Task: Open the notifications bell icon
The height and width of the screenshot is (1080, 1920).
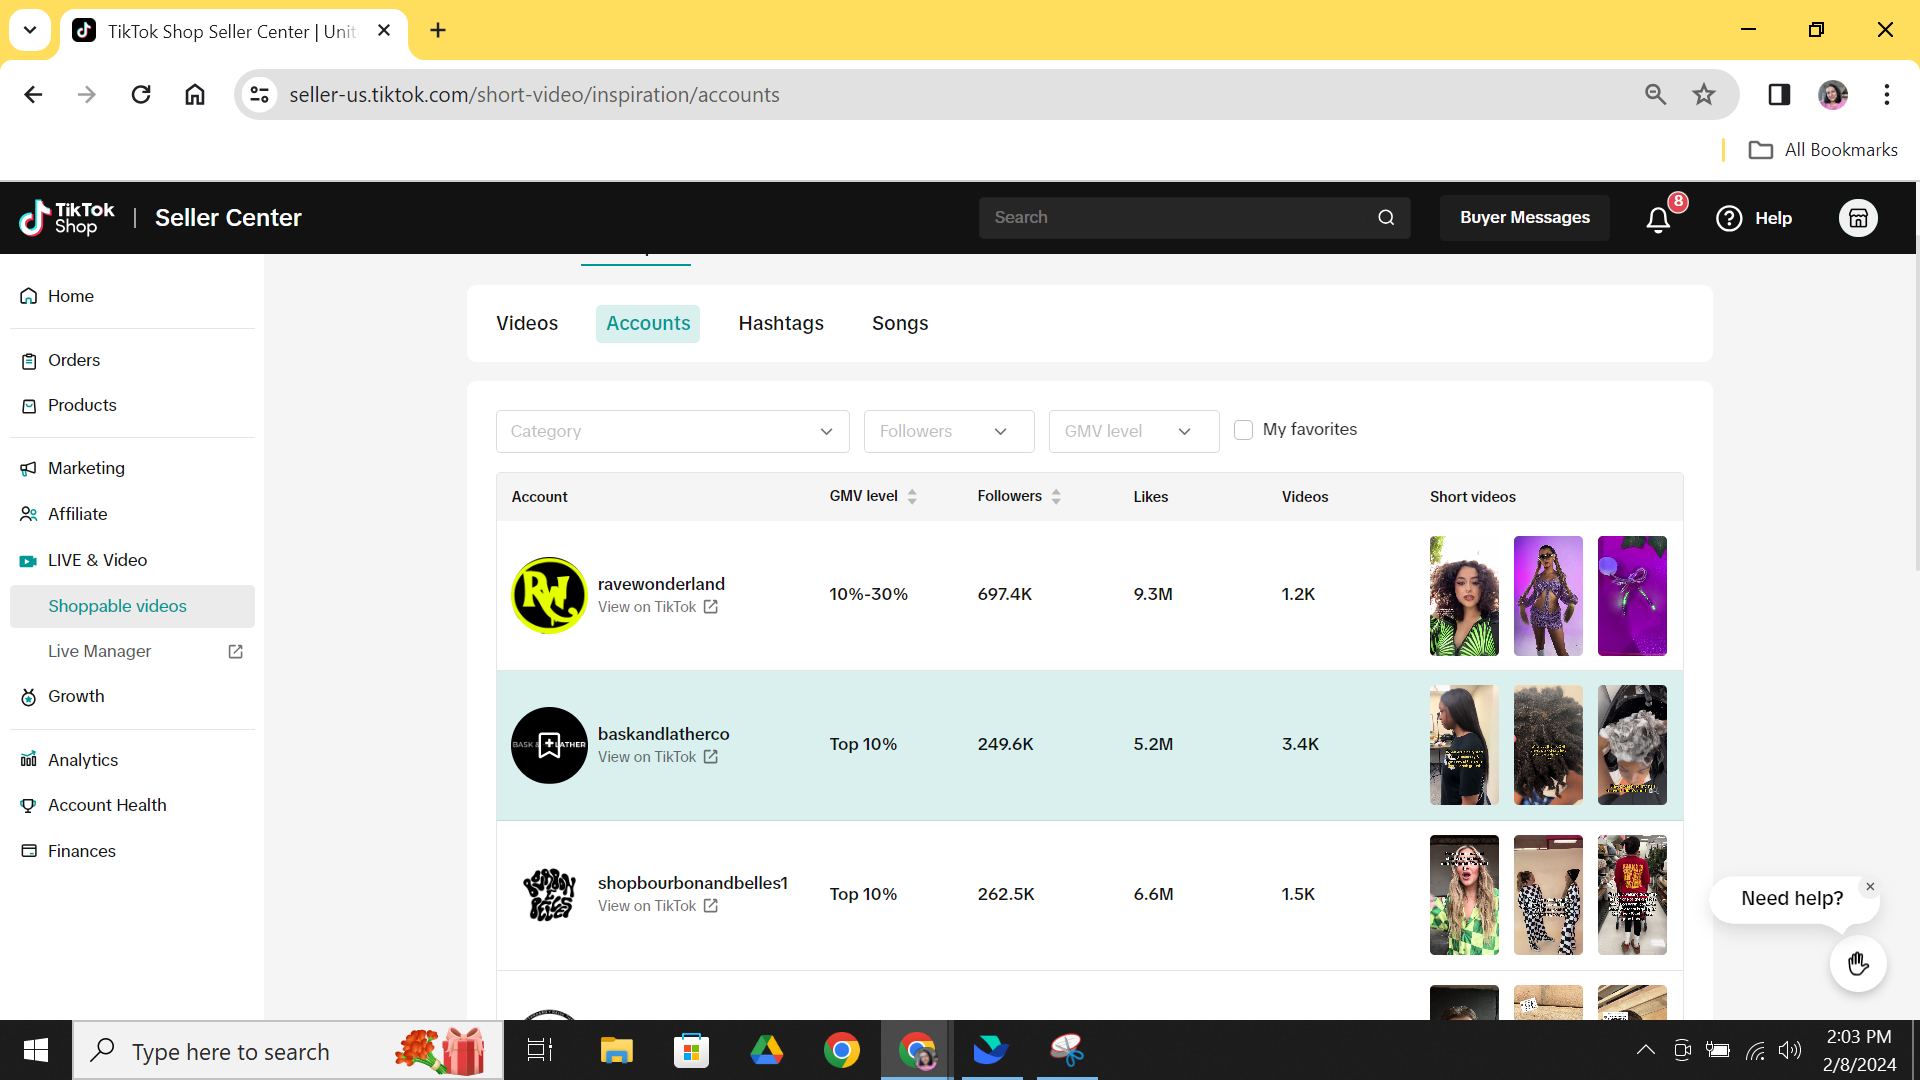Action: (1658, 219)
